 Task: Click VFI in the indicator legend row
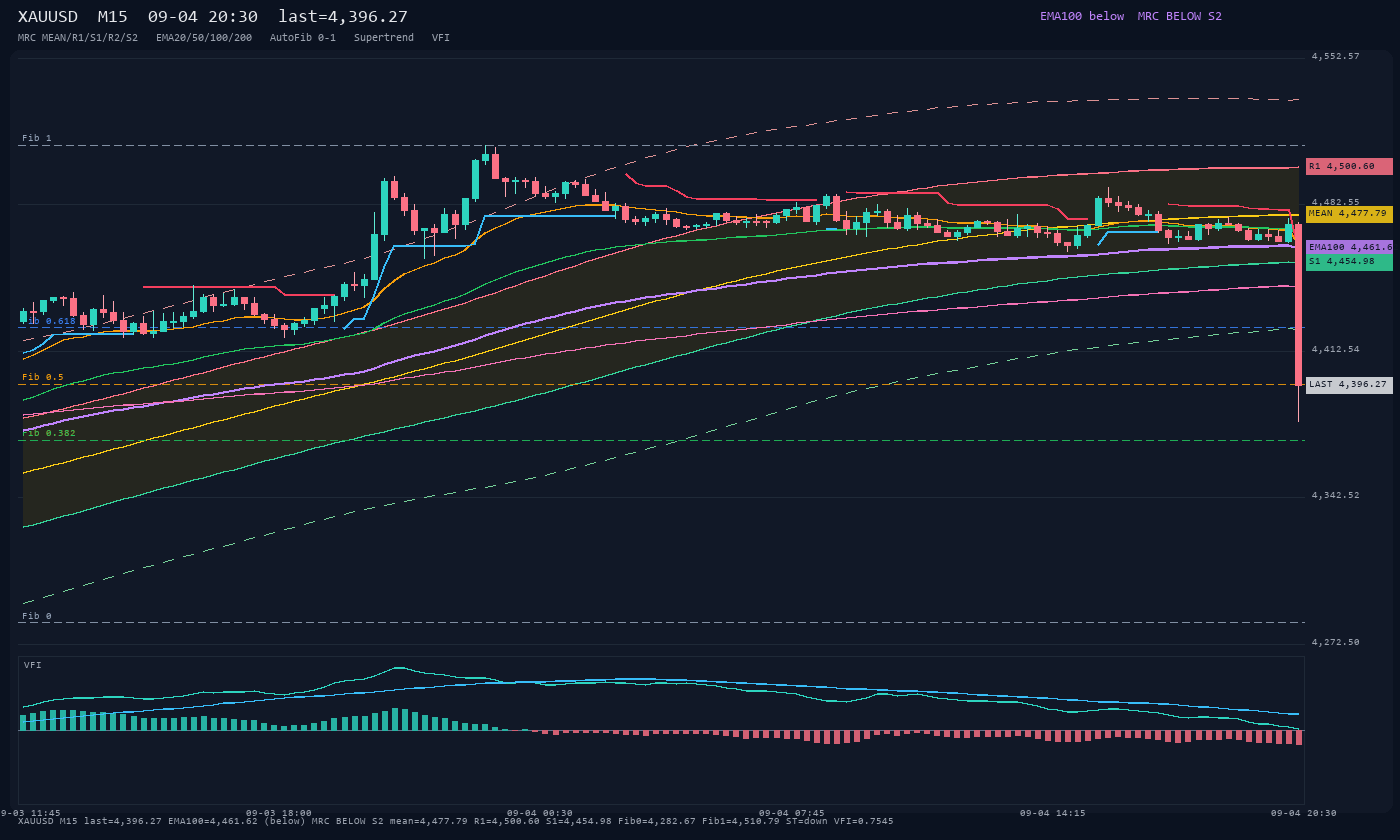(441, 38)
